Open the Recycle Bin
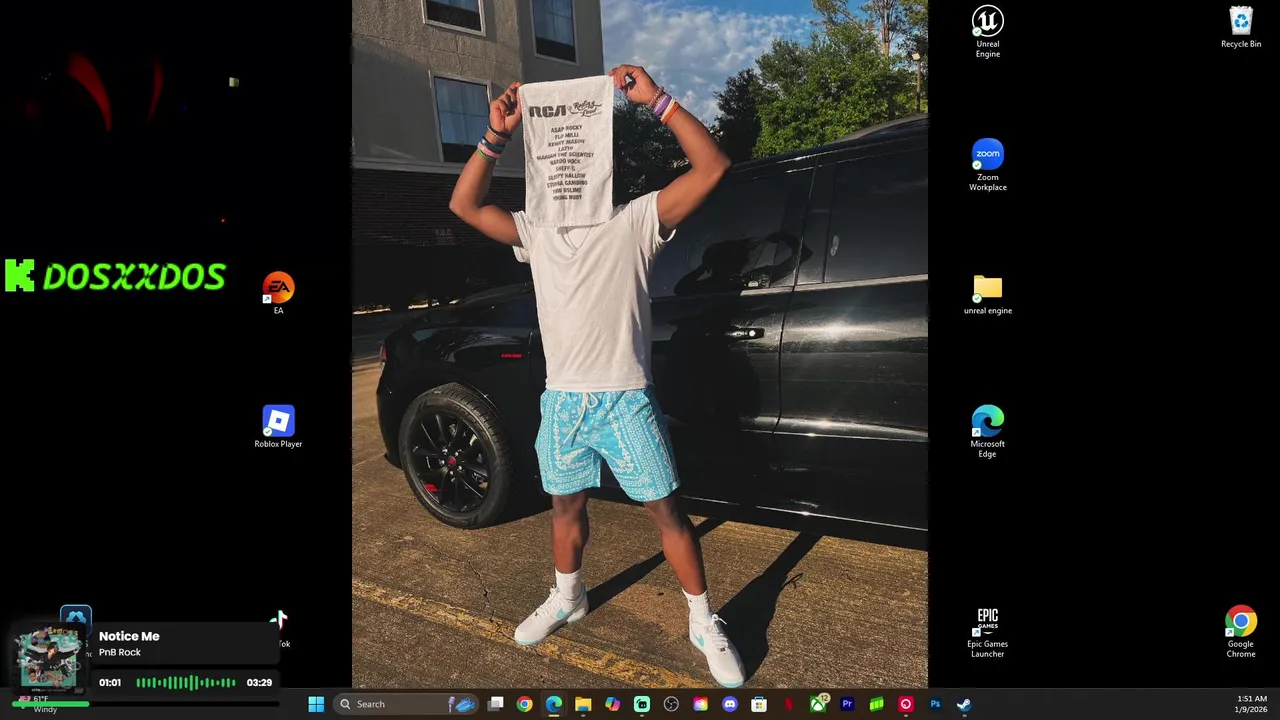The width and height of the screenshot is (1280, 720). [1241, 28]
